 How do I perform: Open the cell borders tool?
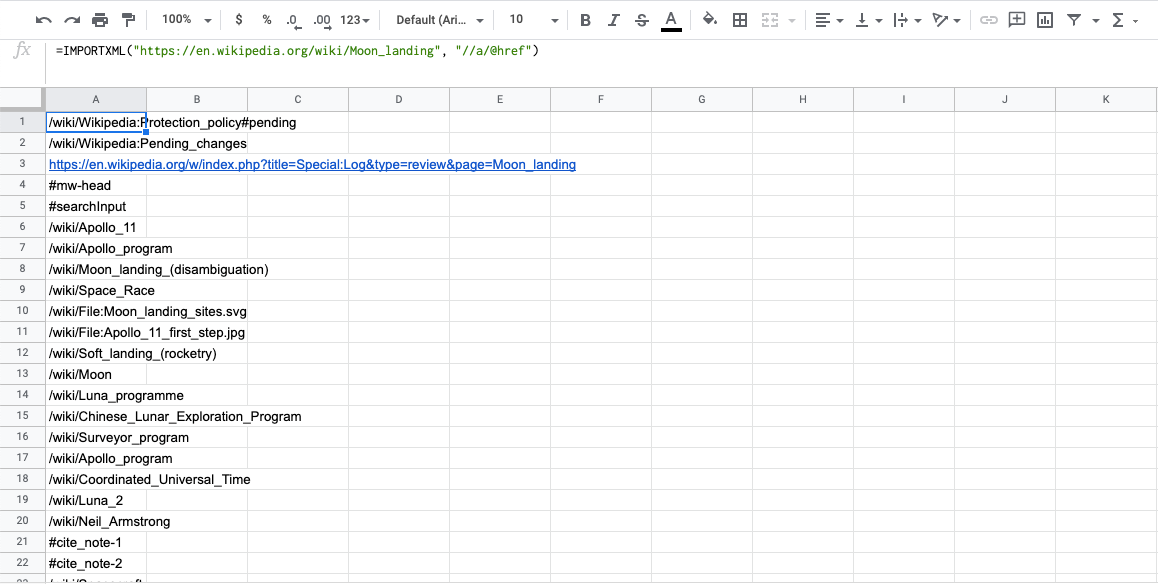[x=739, y=20]
